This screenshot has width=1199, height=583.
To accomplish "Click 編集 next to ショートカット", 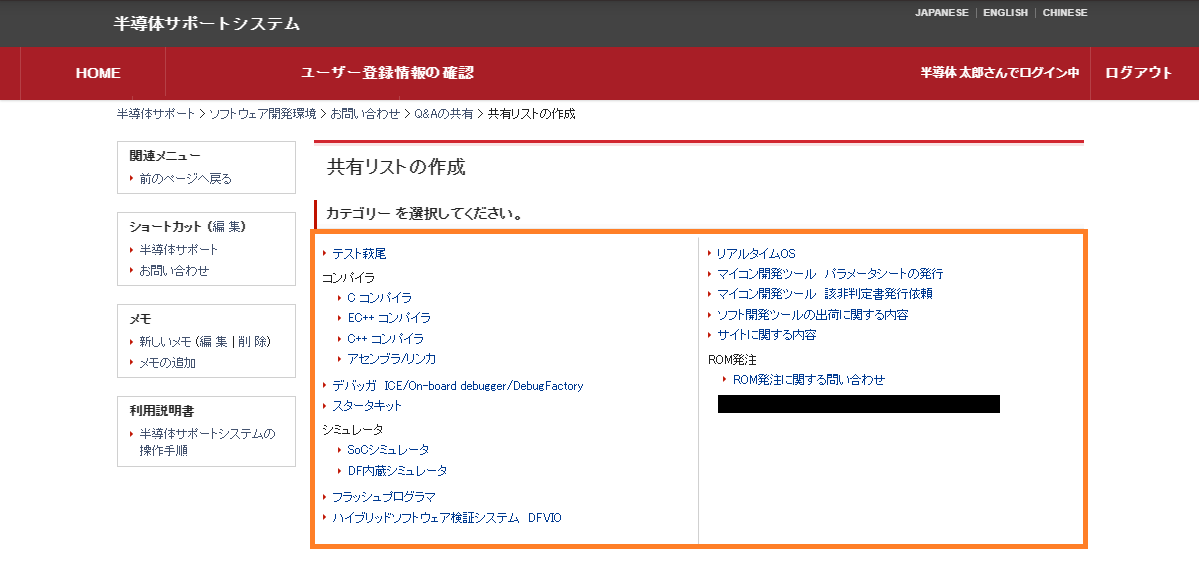I will (228, 226).
